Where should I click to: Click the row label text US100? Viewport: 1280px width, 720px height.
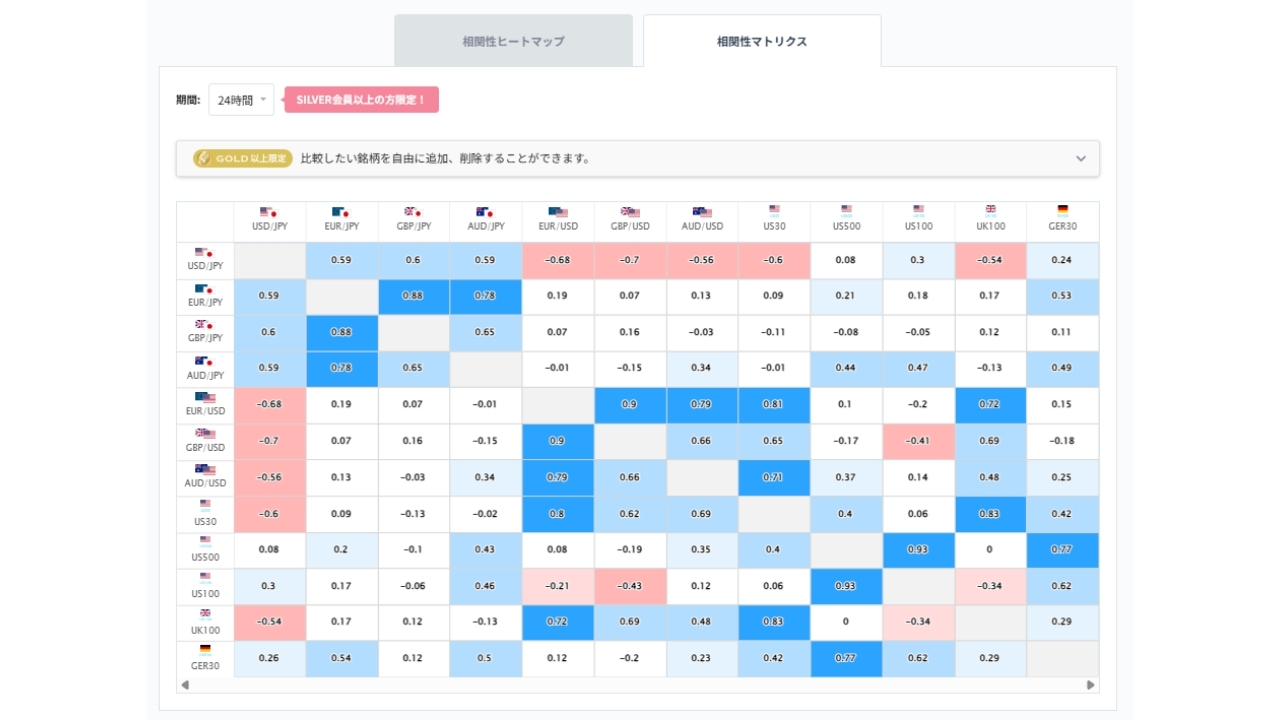click(205, 594)
